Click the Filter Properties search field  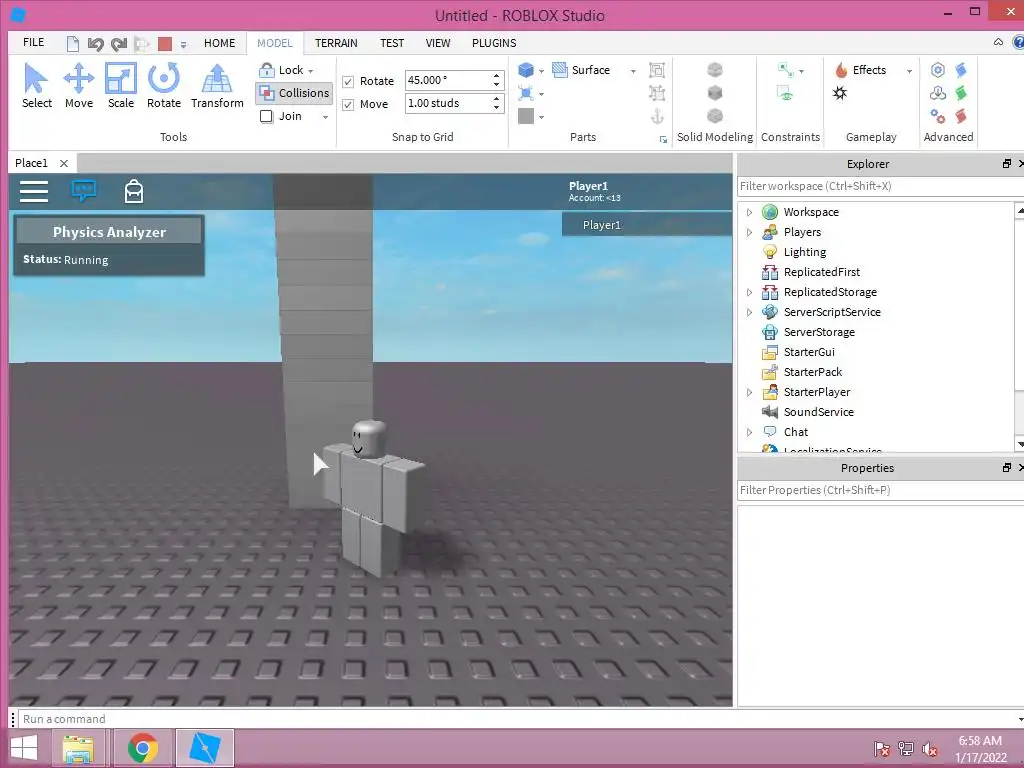point(880,490)
